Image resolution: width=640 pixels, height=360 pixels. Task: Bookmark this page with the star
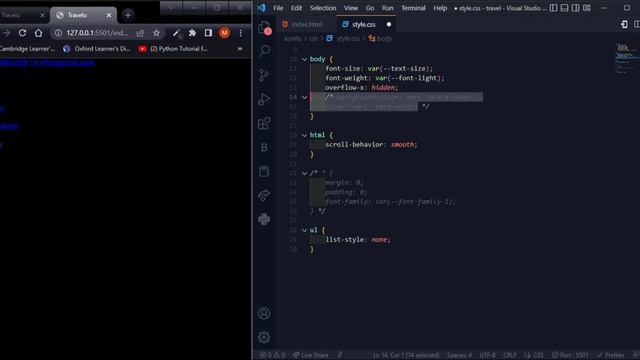pos(156,33)
